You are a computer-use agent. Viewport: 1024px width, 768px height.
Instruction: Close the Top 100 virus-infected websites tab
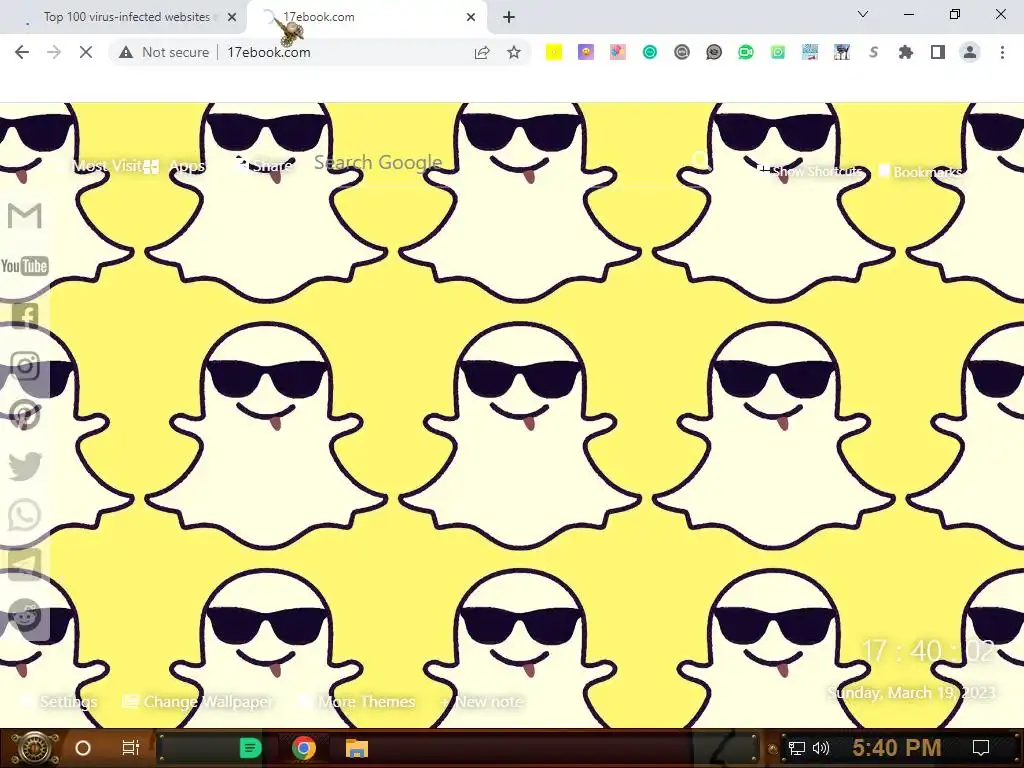pyautogui.click(x=232, y=17)
